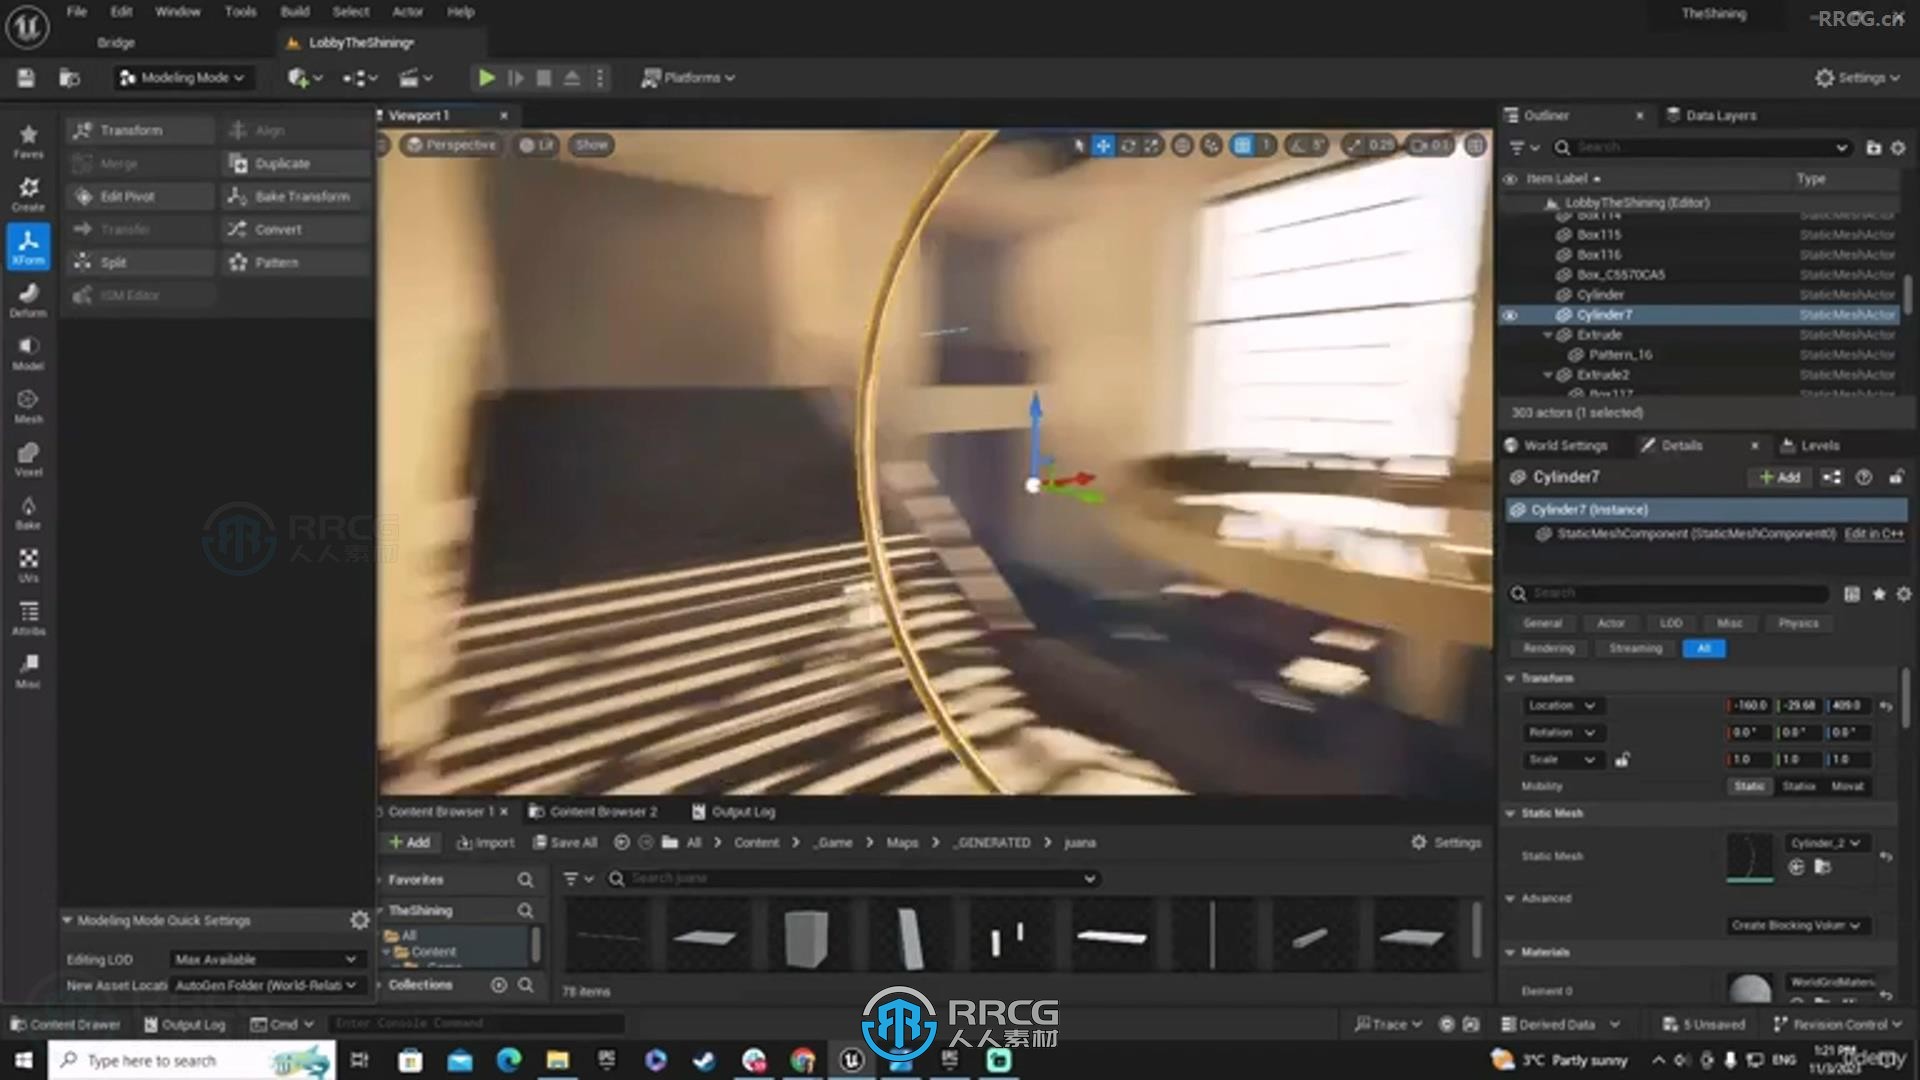Image resolution: width=1920 pixels, height=1080 pixels.
Task: Switch to the World Settings tab
Action: pyautogui.click(x=1557, y=446)
